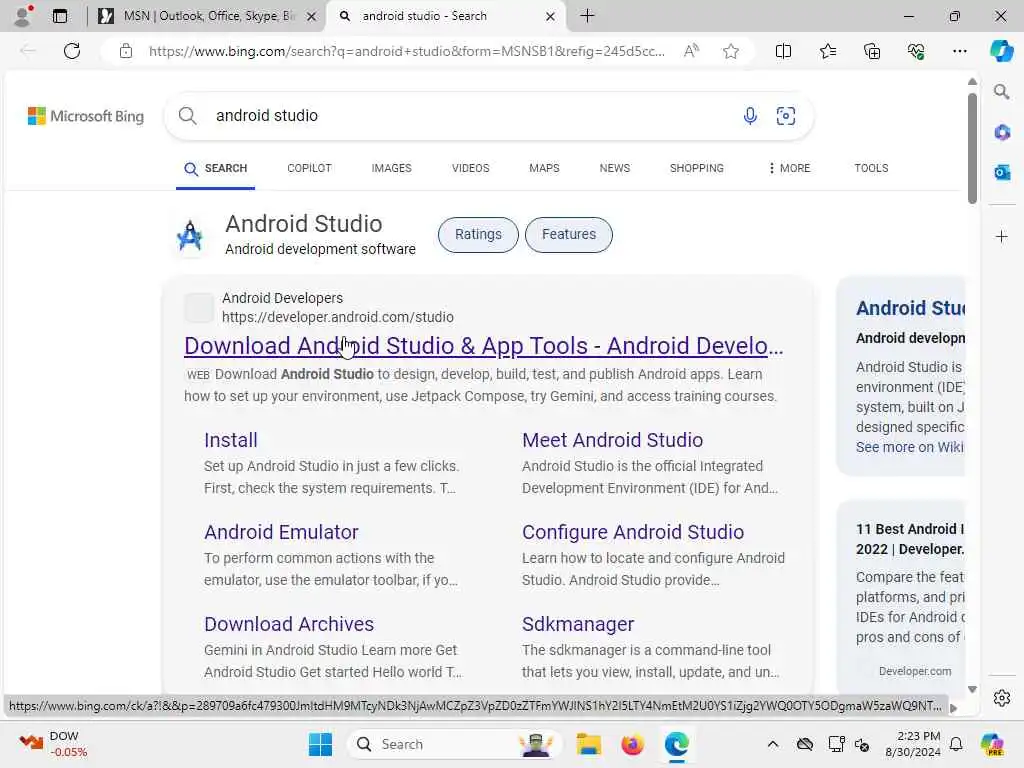Viewport: 1024px width, 768px height.
Task: Open the TOOLS options on Bing
Action: pos(871,168)
